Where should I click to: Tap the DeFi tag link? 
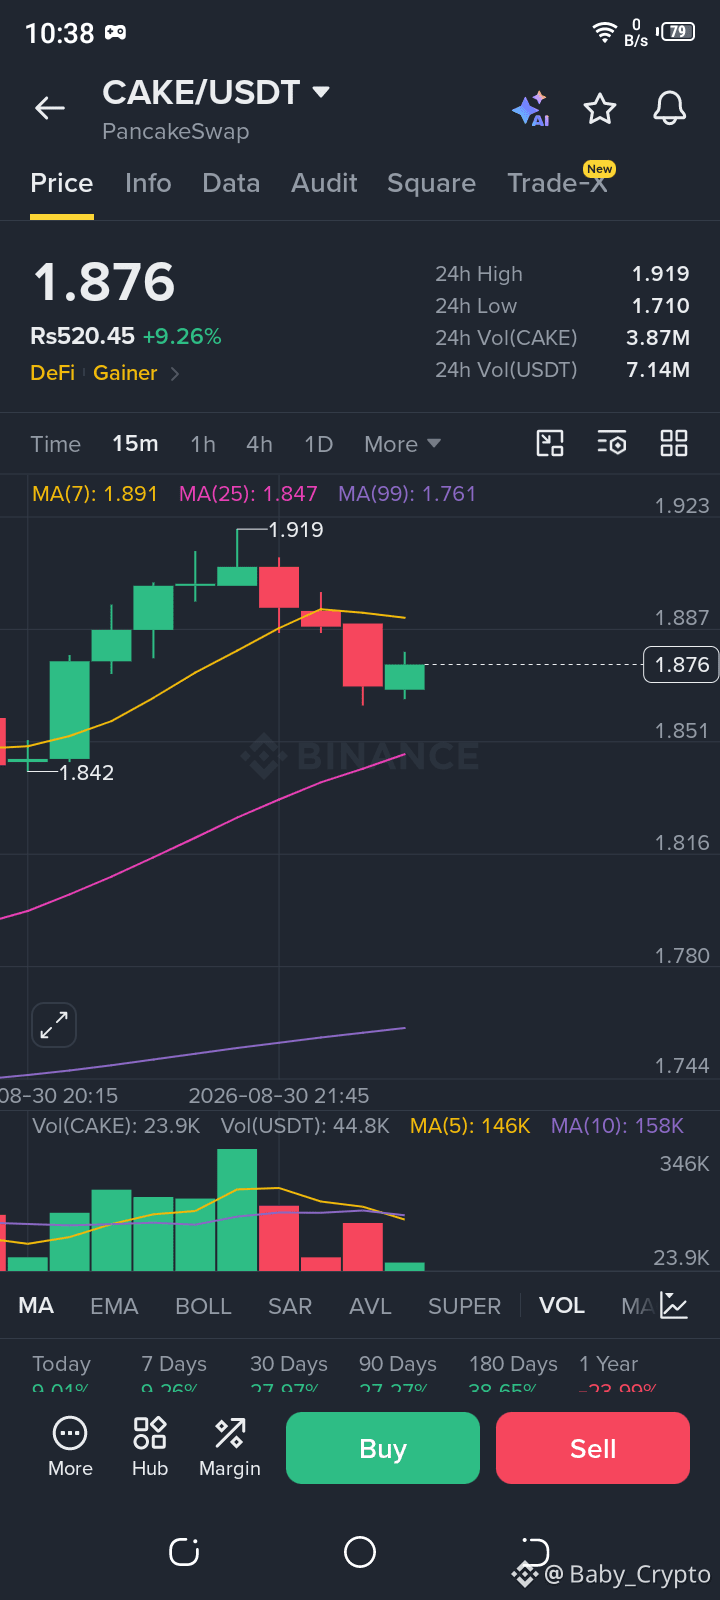[52, 373]
